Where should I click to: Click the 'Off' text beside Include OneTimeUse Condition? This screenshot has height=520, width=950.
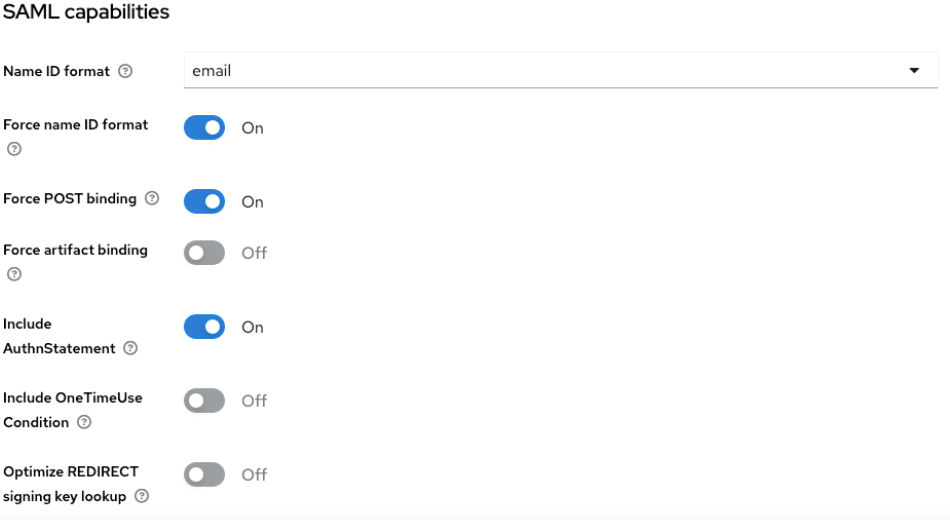coord(254,401)
